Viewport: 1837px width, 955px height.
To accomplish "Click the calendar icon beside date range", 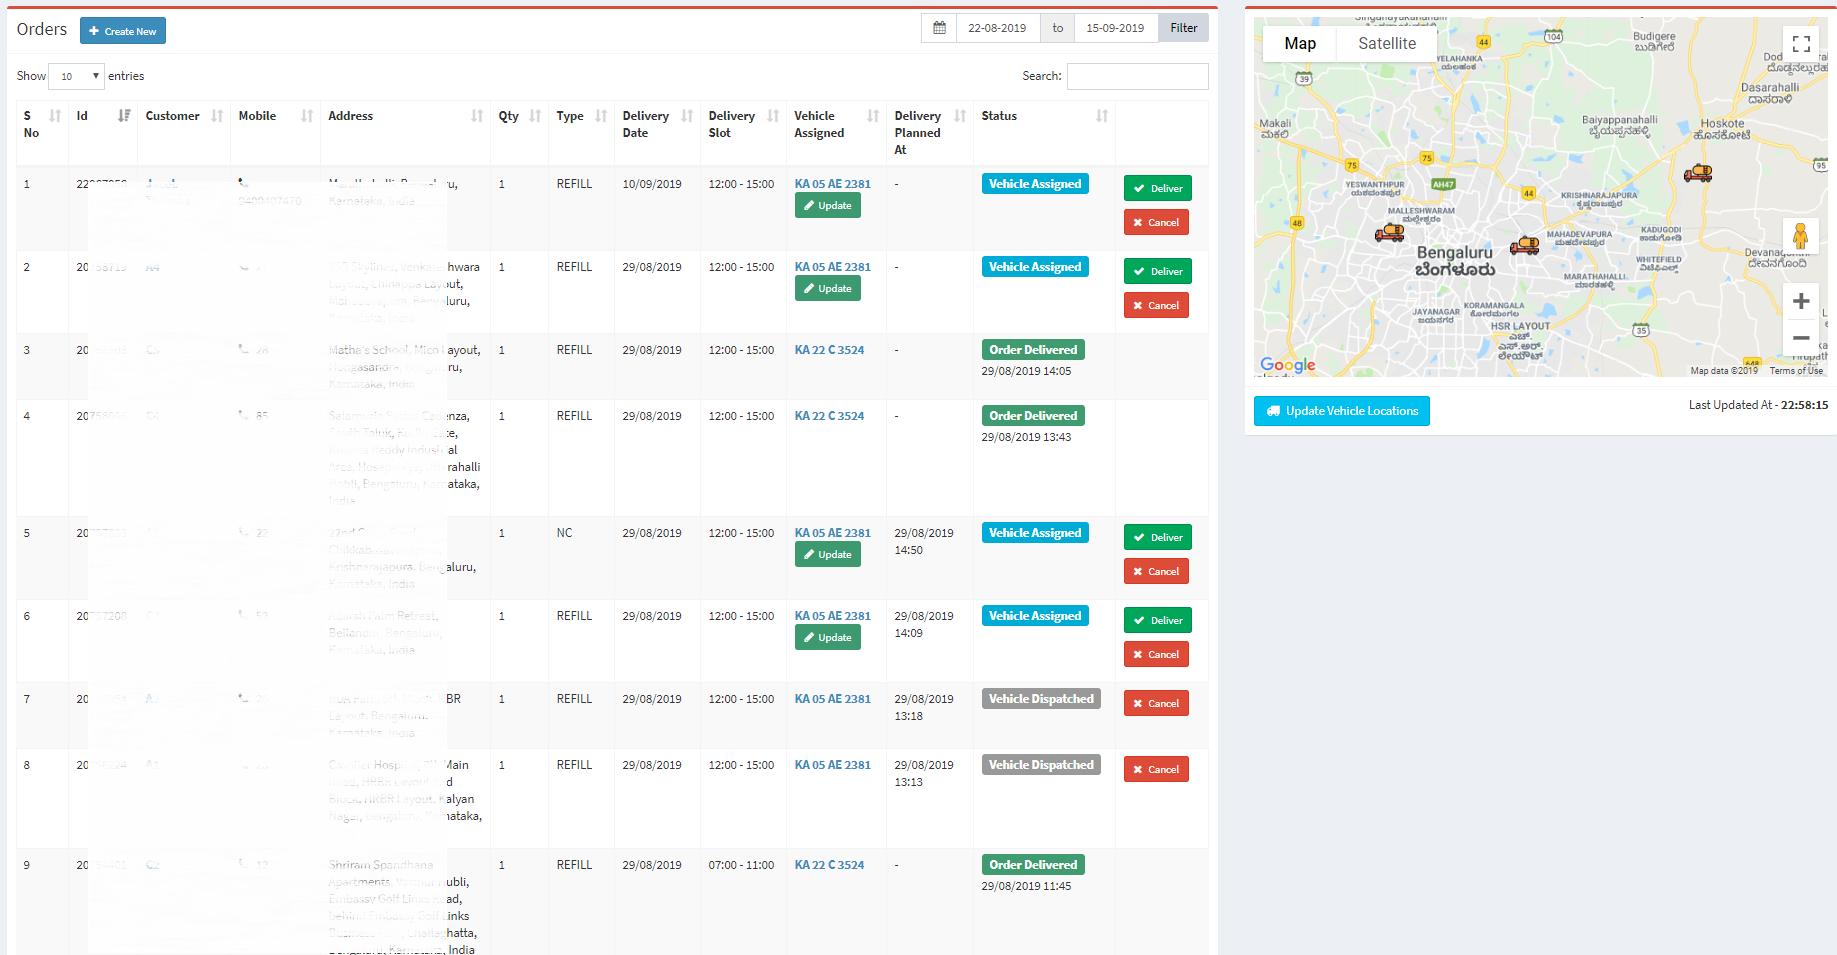I will 939,28.
